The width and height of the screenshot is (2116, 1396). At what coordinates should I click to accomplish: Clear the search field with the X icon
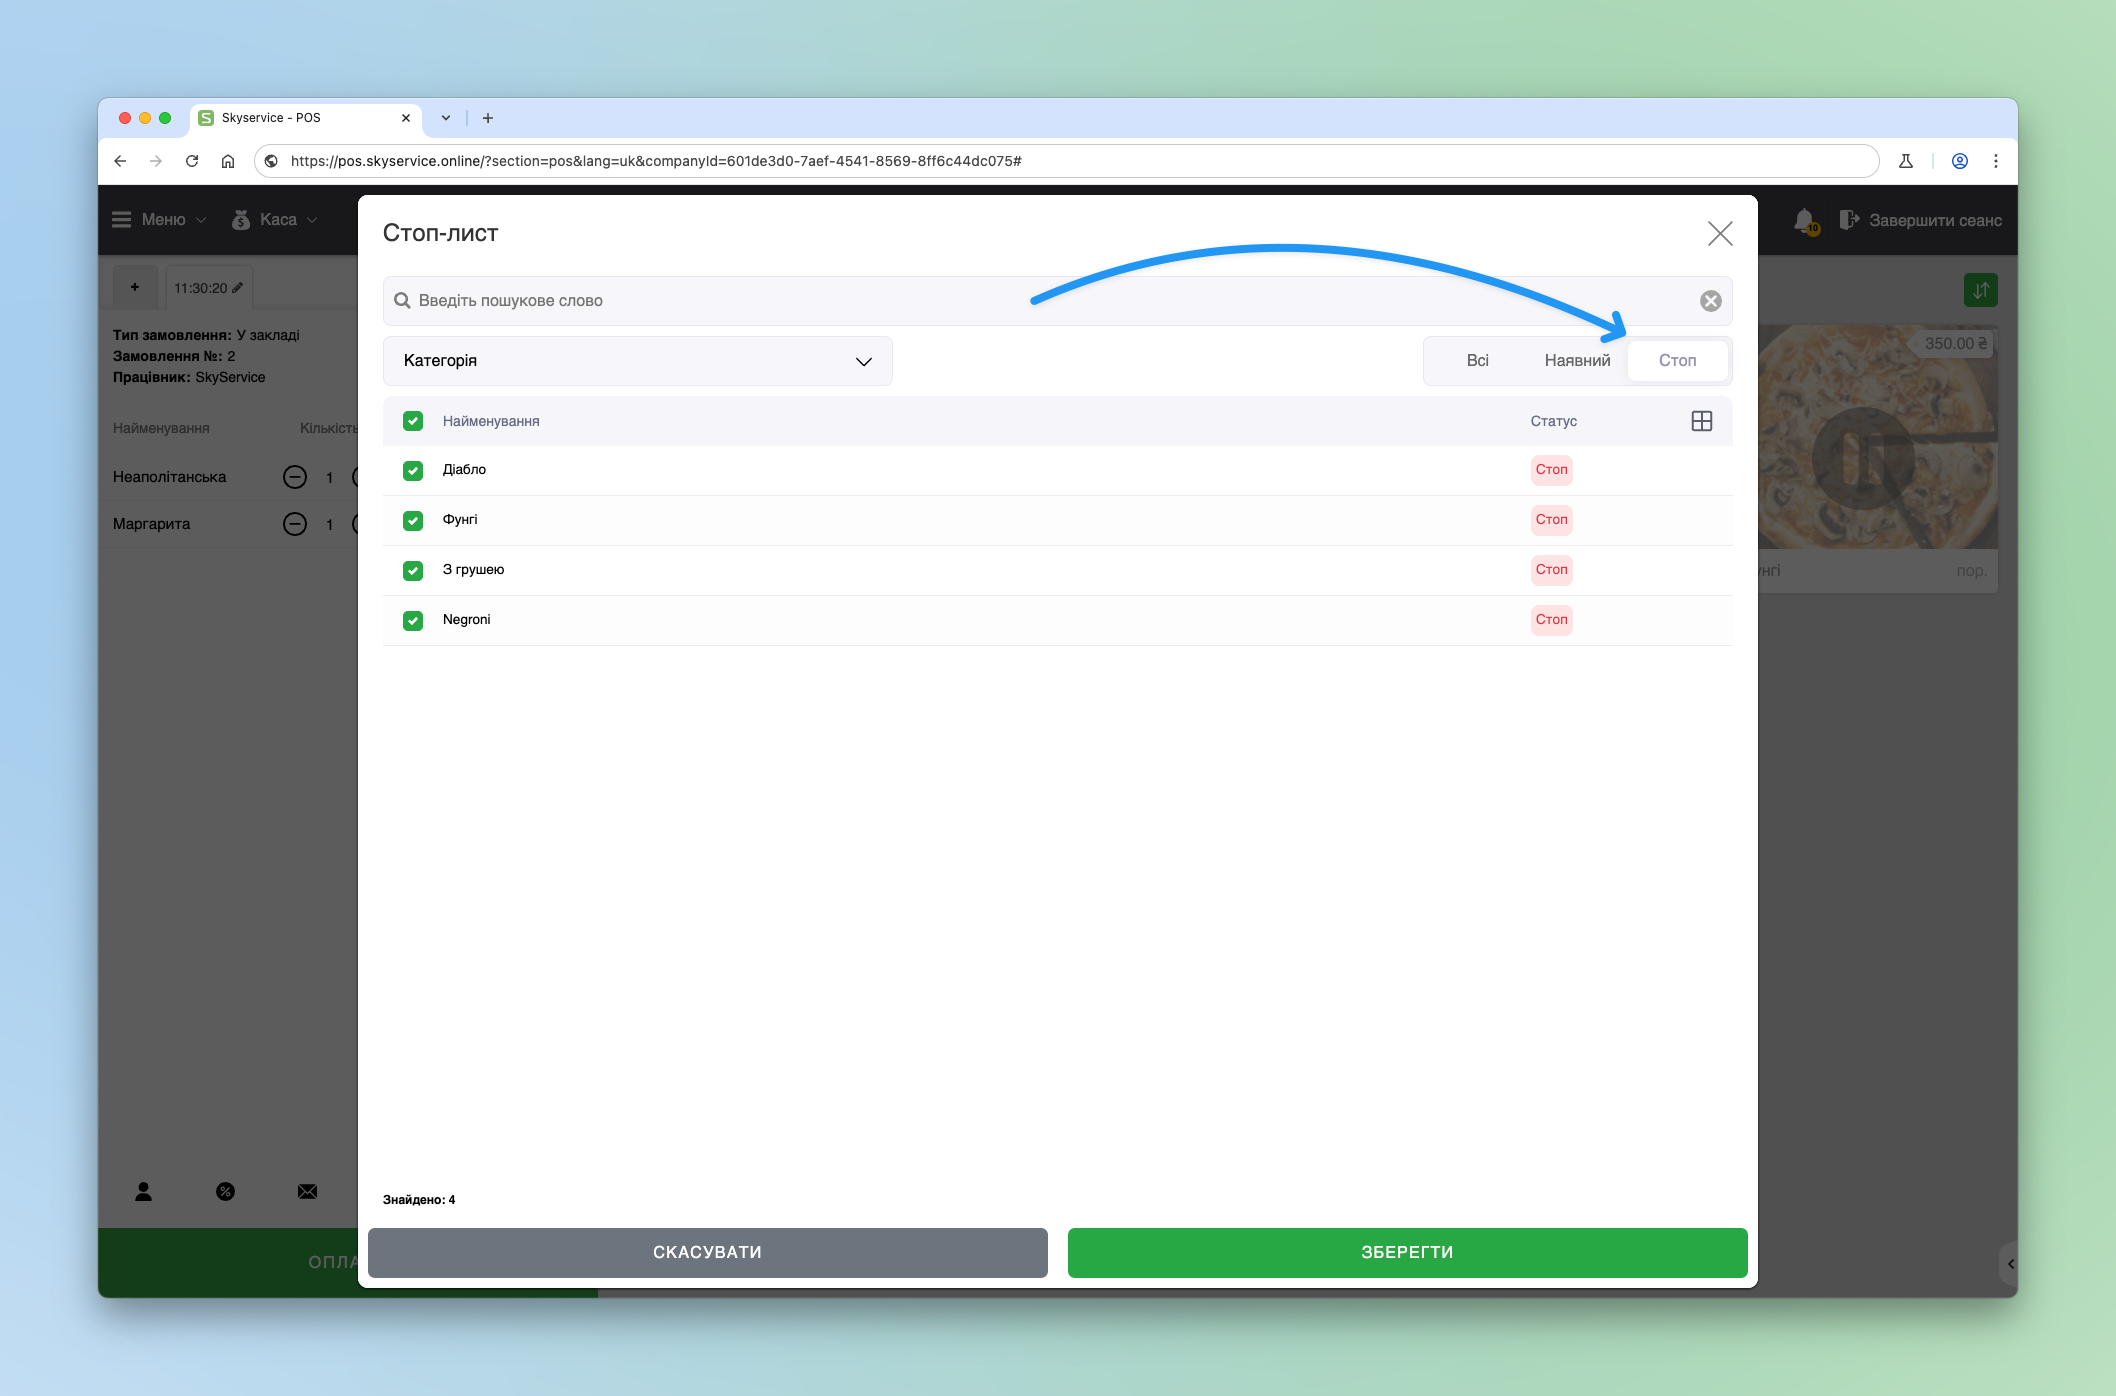pos(1710,301)
